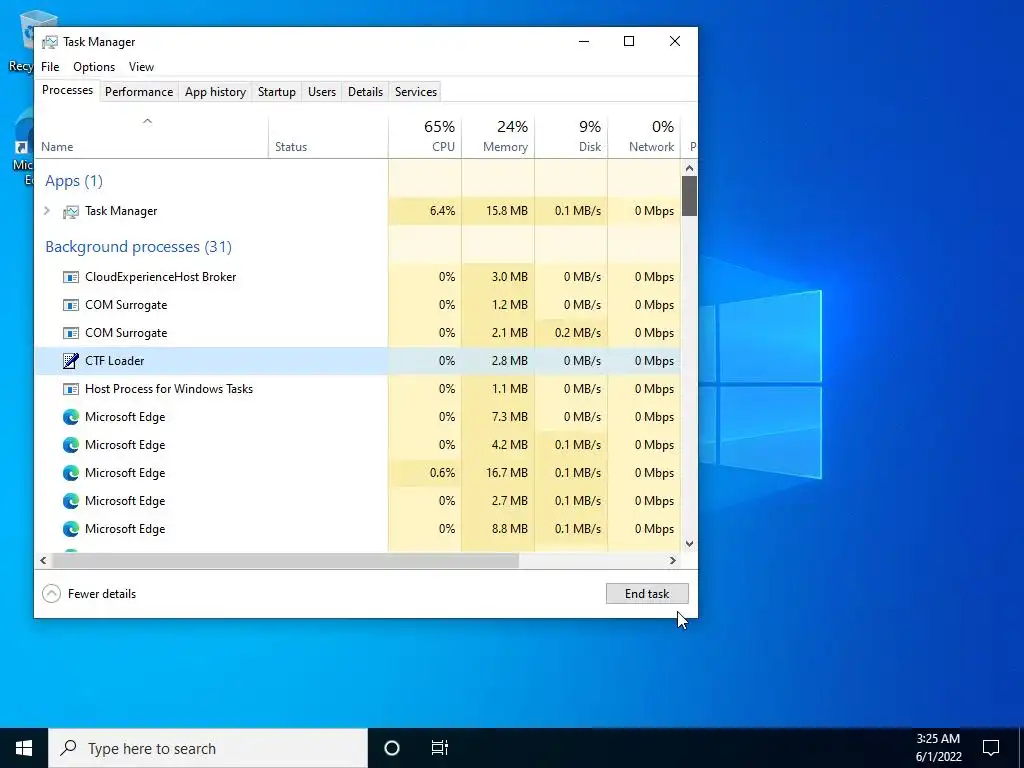Click the scroll right arrow at bottom

click(673, 560)
